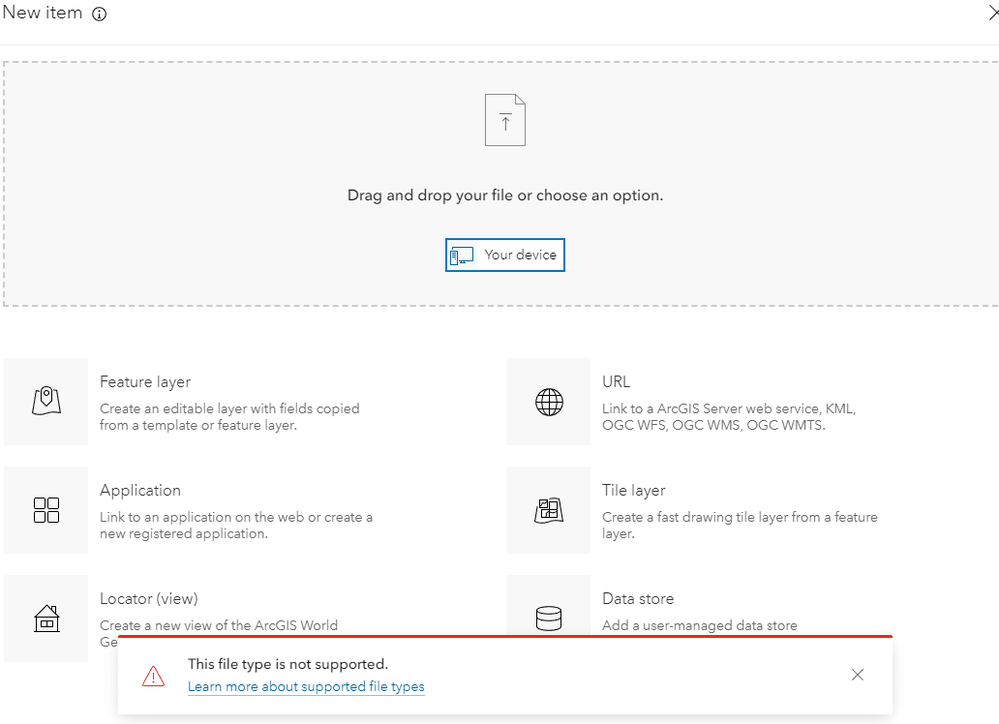Image resolution: width=999 pixels, height=724 pixels.
Task: Click the Tile layer icon
Action: click(549, 510)
